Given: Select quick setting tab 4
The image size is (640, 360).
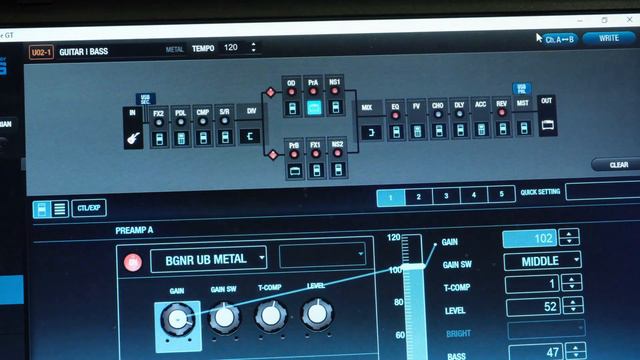Looking at the screenshot, I should [474, 195].
